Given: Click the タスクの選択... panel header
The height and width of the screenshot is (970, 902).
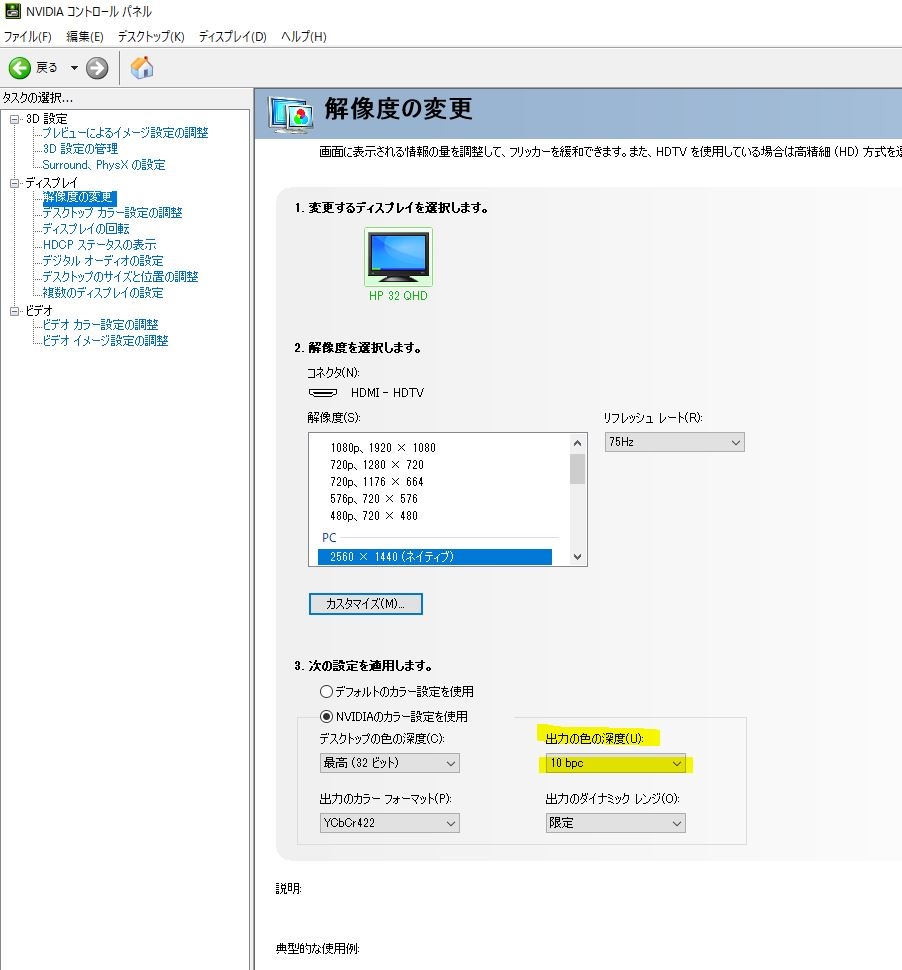Looking at the screenshot, I should (38, 98).
